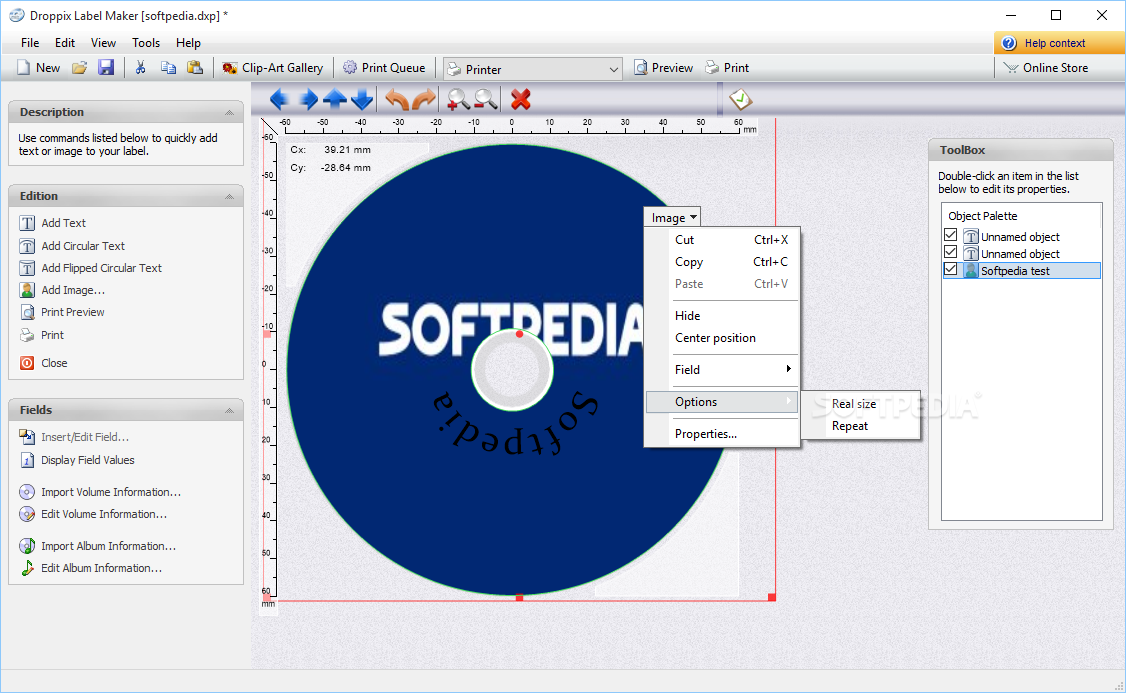
Task: Paste with the toolbar clipboard icon
Action: point(195,68)
